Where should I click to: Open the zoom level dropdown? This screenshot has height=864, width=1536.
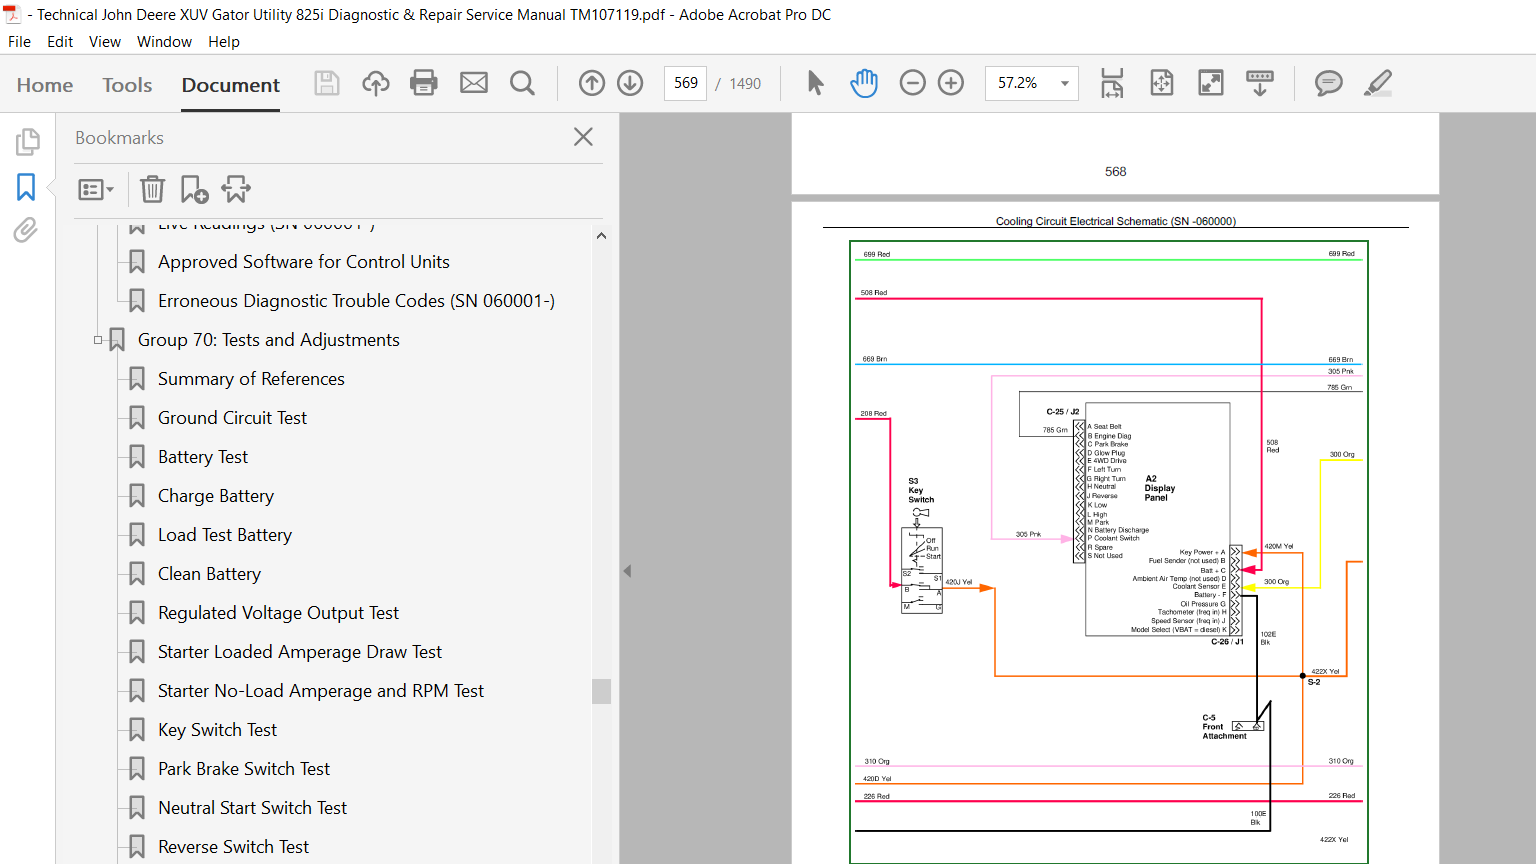[1065, 83]
